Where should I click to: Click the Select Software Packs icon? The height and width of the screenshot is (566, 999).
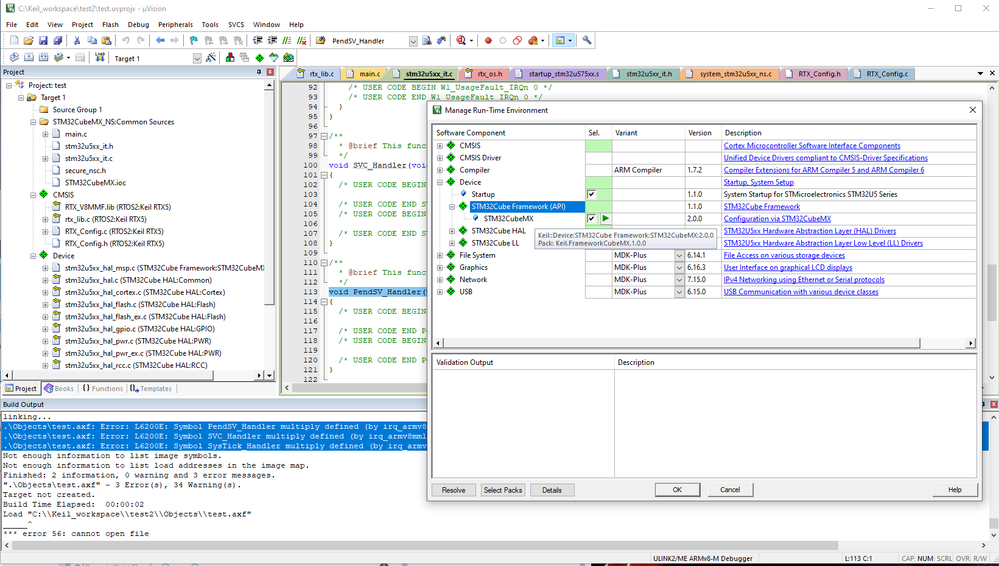[x=274, y=58]
